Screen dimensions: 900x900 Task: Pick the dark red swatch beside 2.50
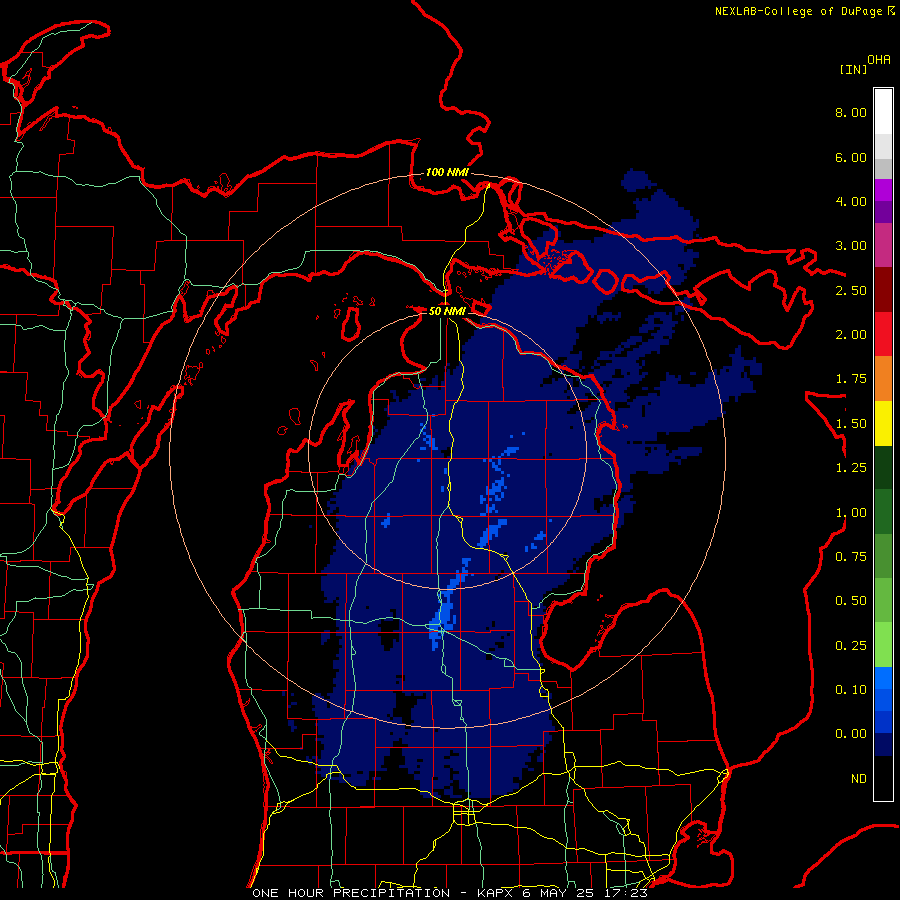pyautogui.click(x=883, y=290)
